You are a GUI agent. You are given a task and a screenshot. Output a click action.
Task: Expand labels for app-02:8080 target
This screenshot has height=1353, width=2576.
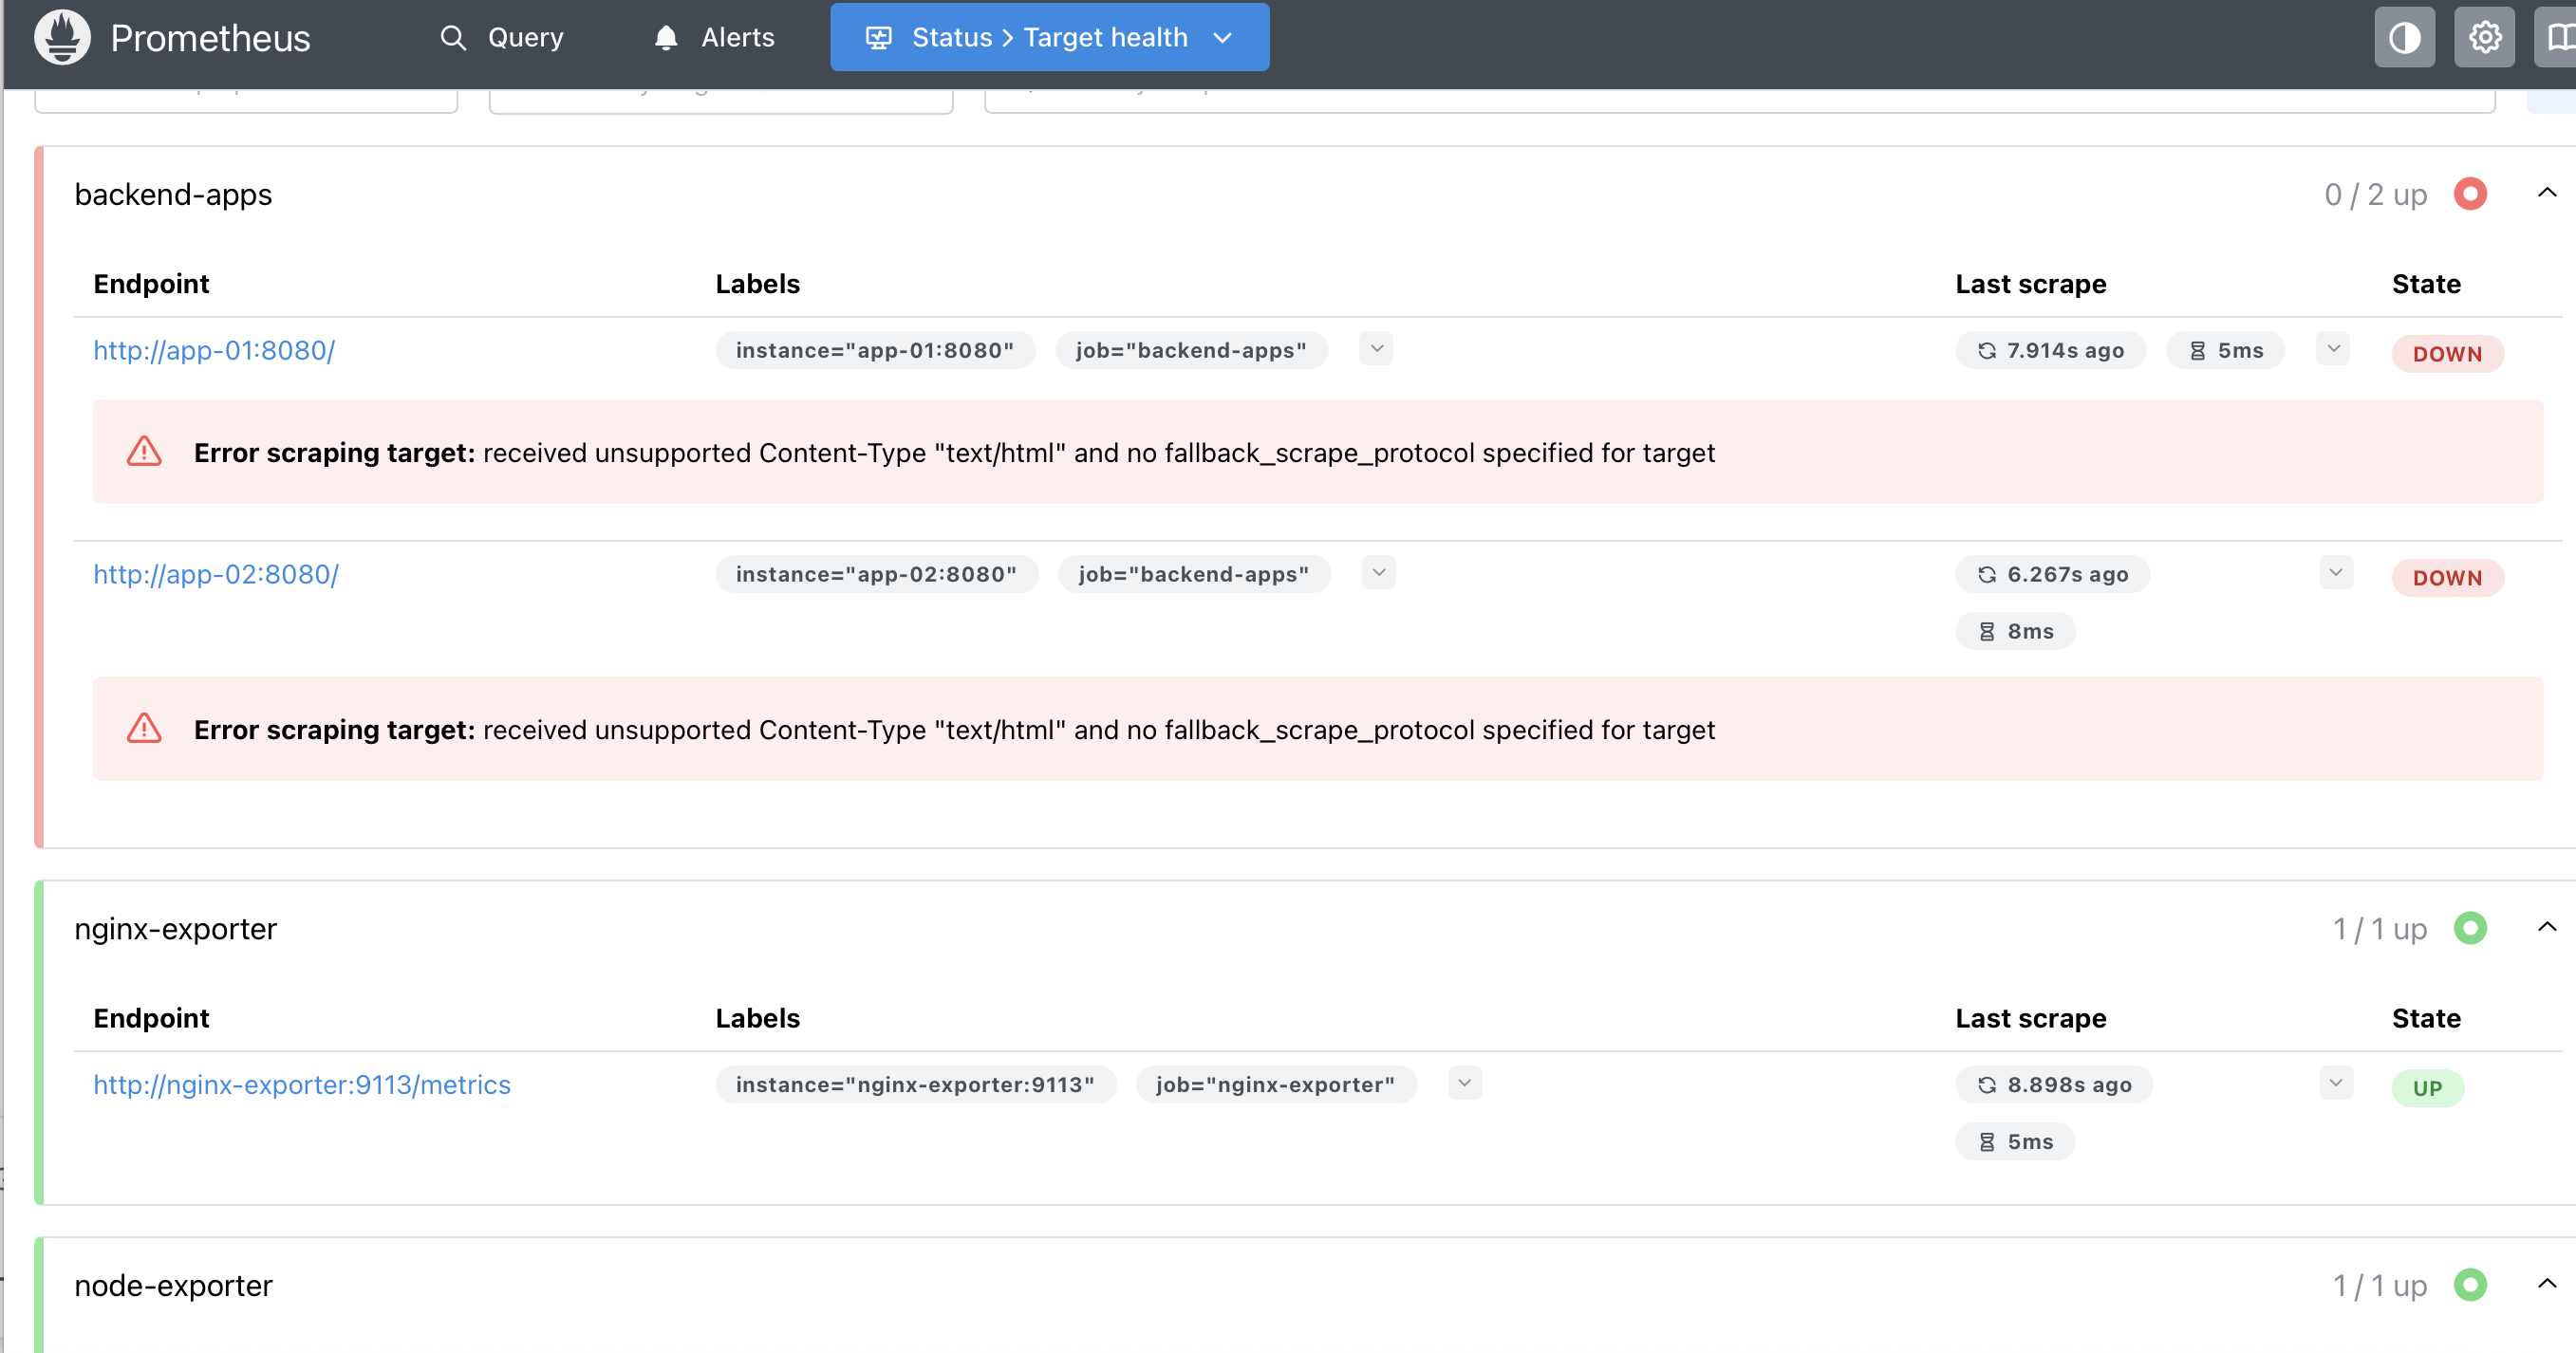click(1378, 572)
